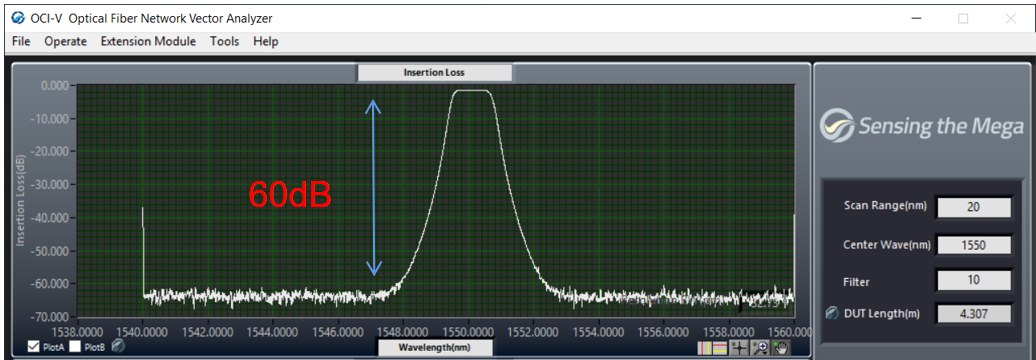Screen dimensions: 1036x360
Task: Click the Insertion Loss title button
Action: pos(435,72)
